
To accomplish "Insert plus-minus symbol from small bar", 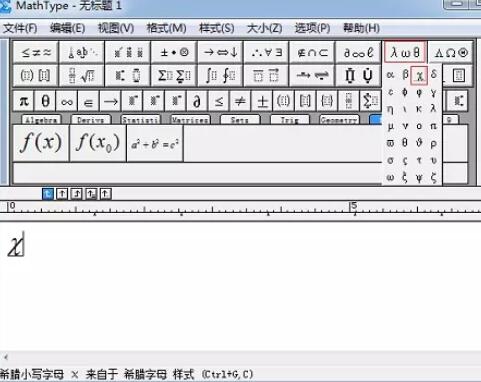I will click(262, 101).
